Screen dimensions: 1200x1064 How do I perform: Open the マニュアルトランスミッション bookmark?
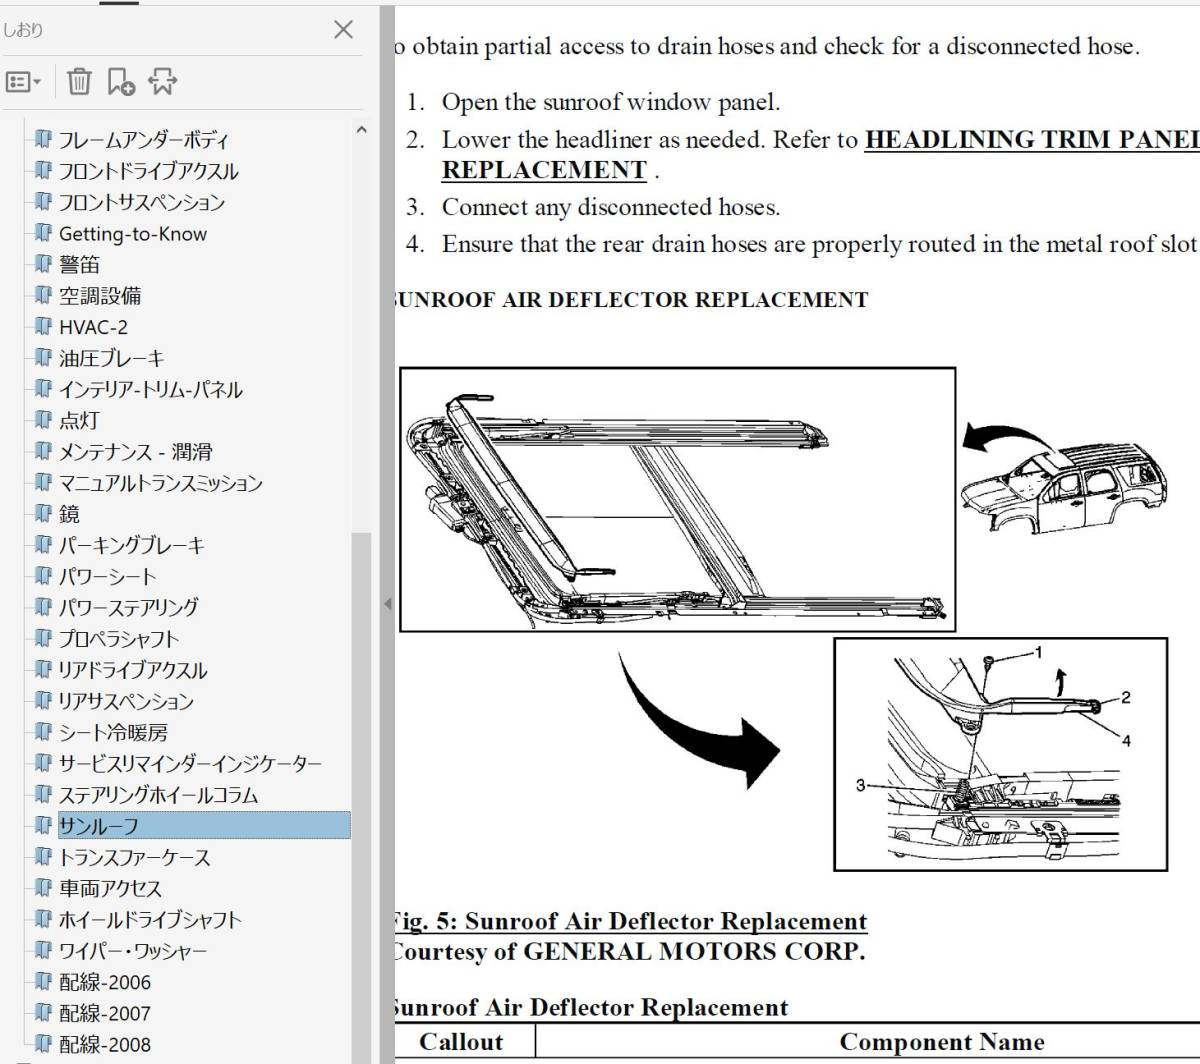point(160,483)
